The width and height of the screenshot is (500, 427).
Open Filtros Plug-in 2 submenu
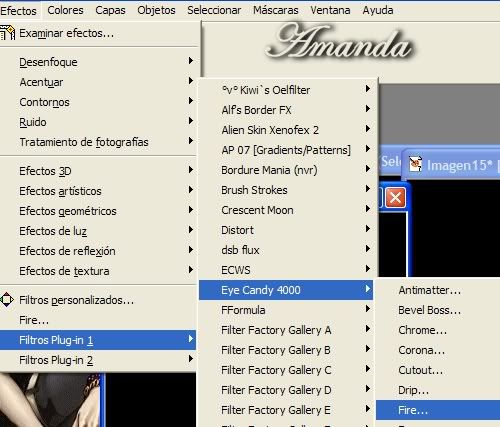(x=98, y=360)
